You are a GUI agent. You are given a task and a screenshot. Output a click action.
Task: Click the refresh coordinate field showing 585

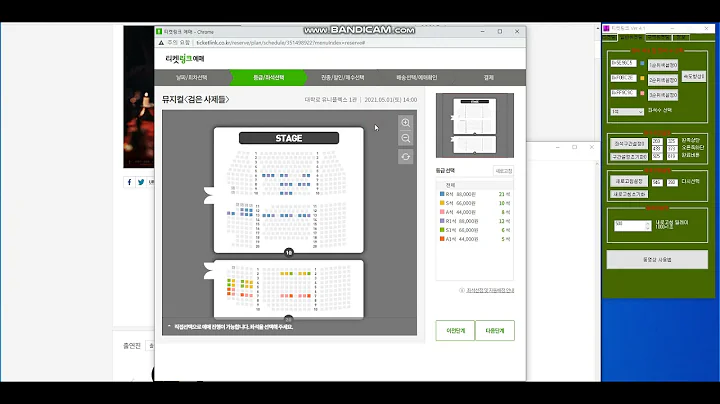(657, 182)
